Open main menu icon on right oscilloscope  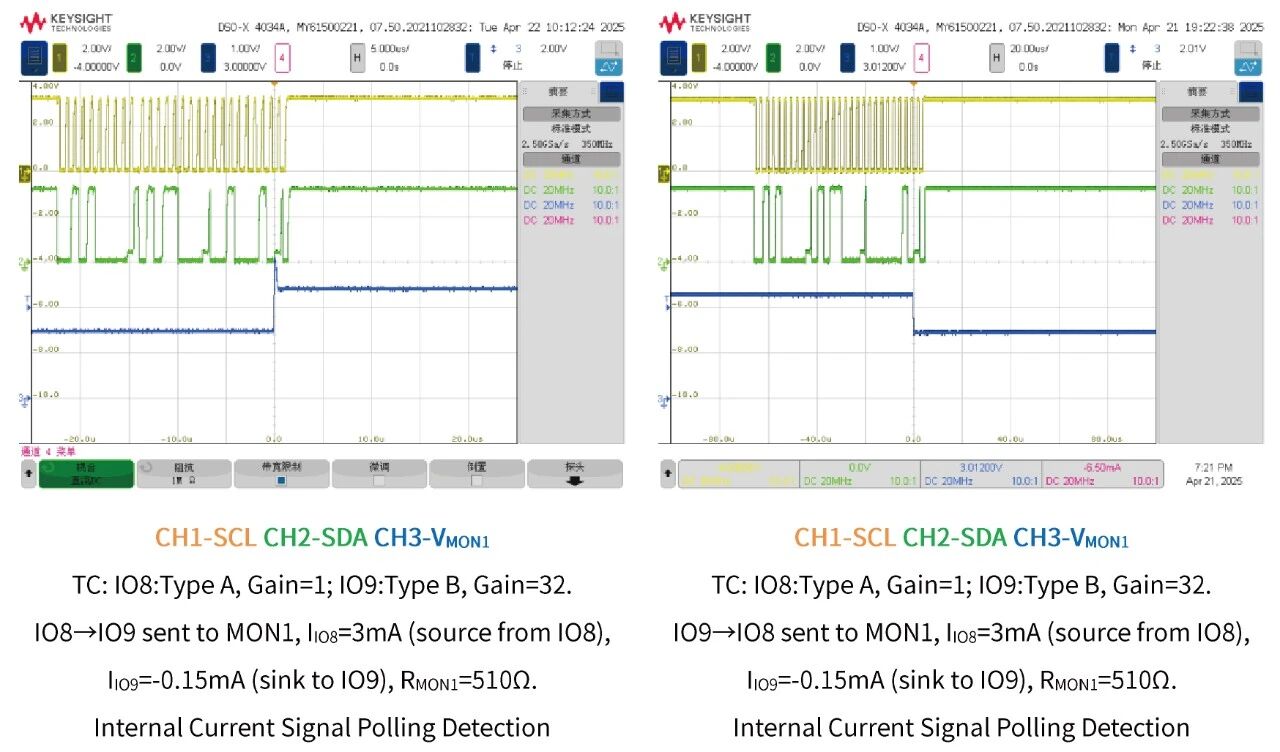point(672,59)
